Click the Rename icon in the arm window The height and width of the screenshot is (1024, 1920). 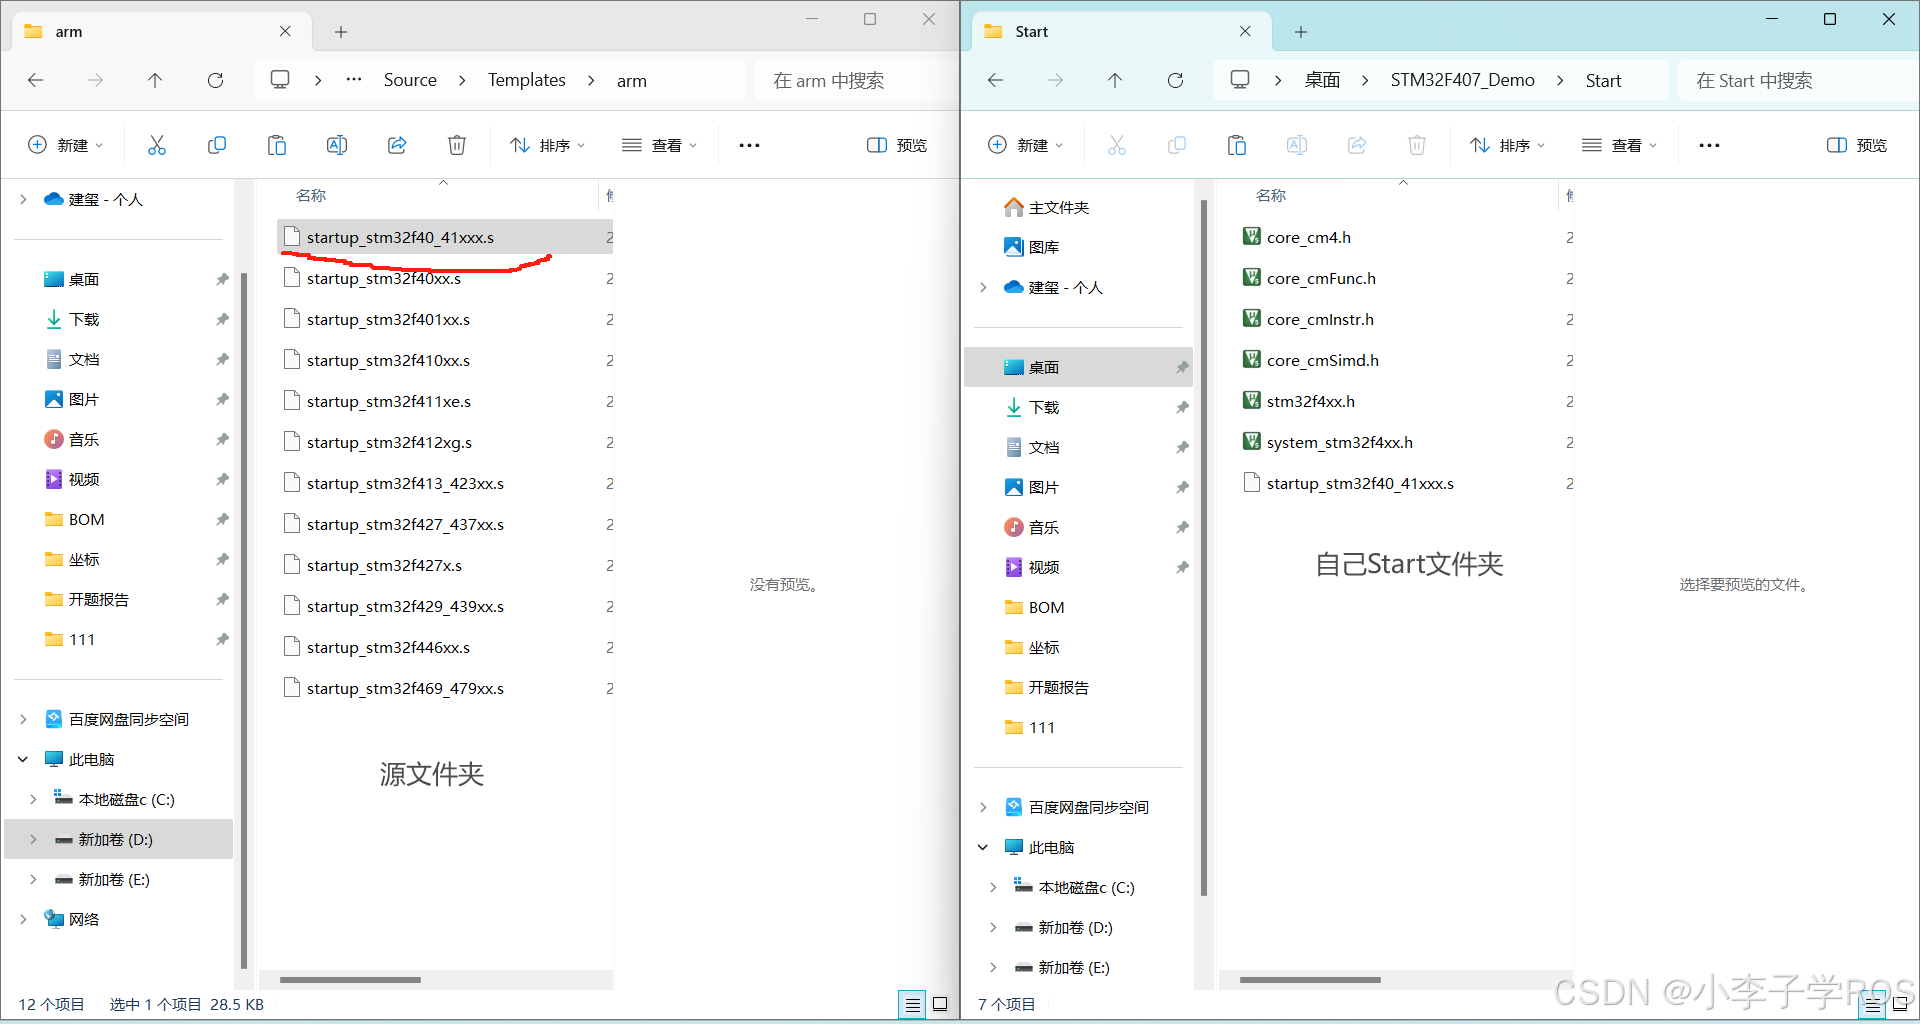coord(337,145)
